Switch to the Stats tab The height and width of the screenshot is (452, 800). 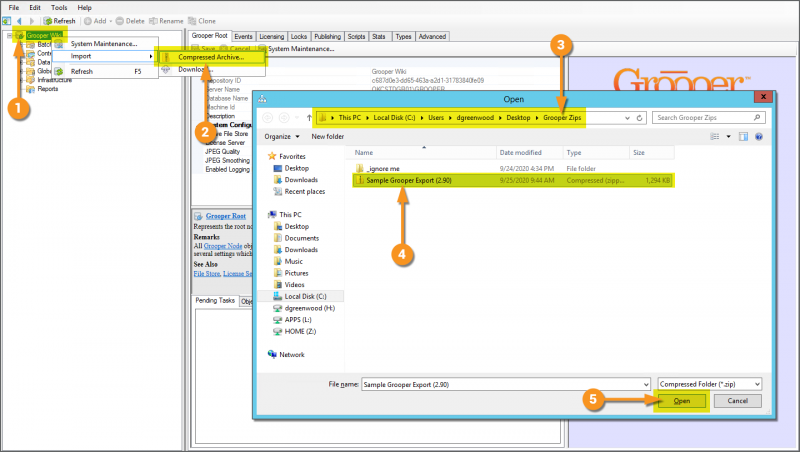(379, 37)
